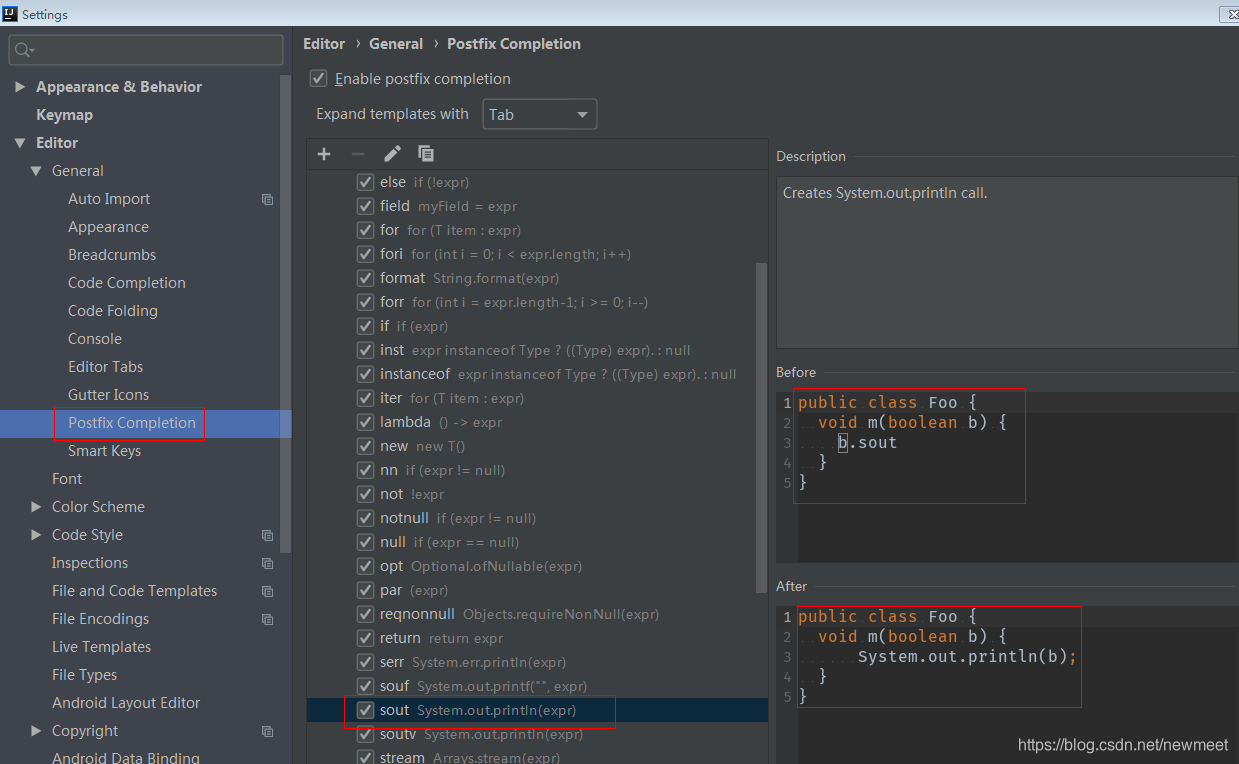Screen dimensions: 1239x764
Task: Select Code Completion settings page
Action: click(127, 283)
